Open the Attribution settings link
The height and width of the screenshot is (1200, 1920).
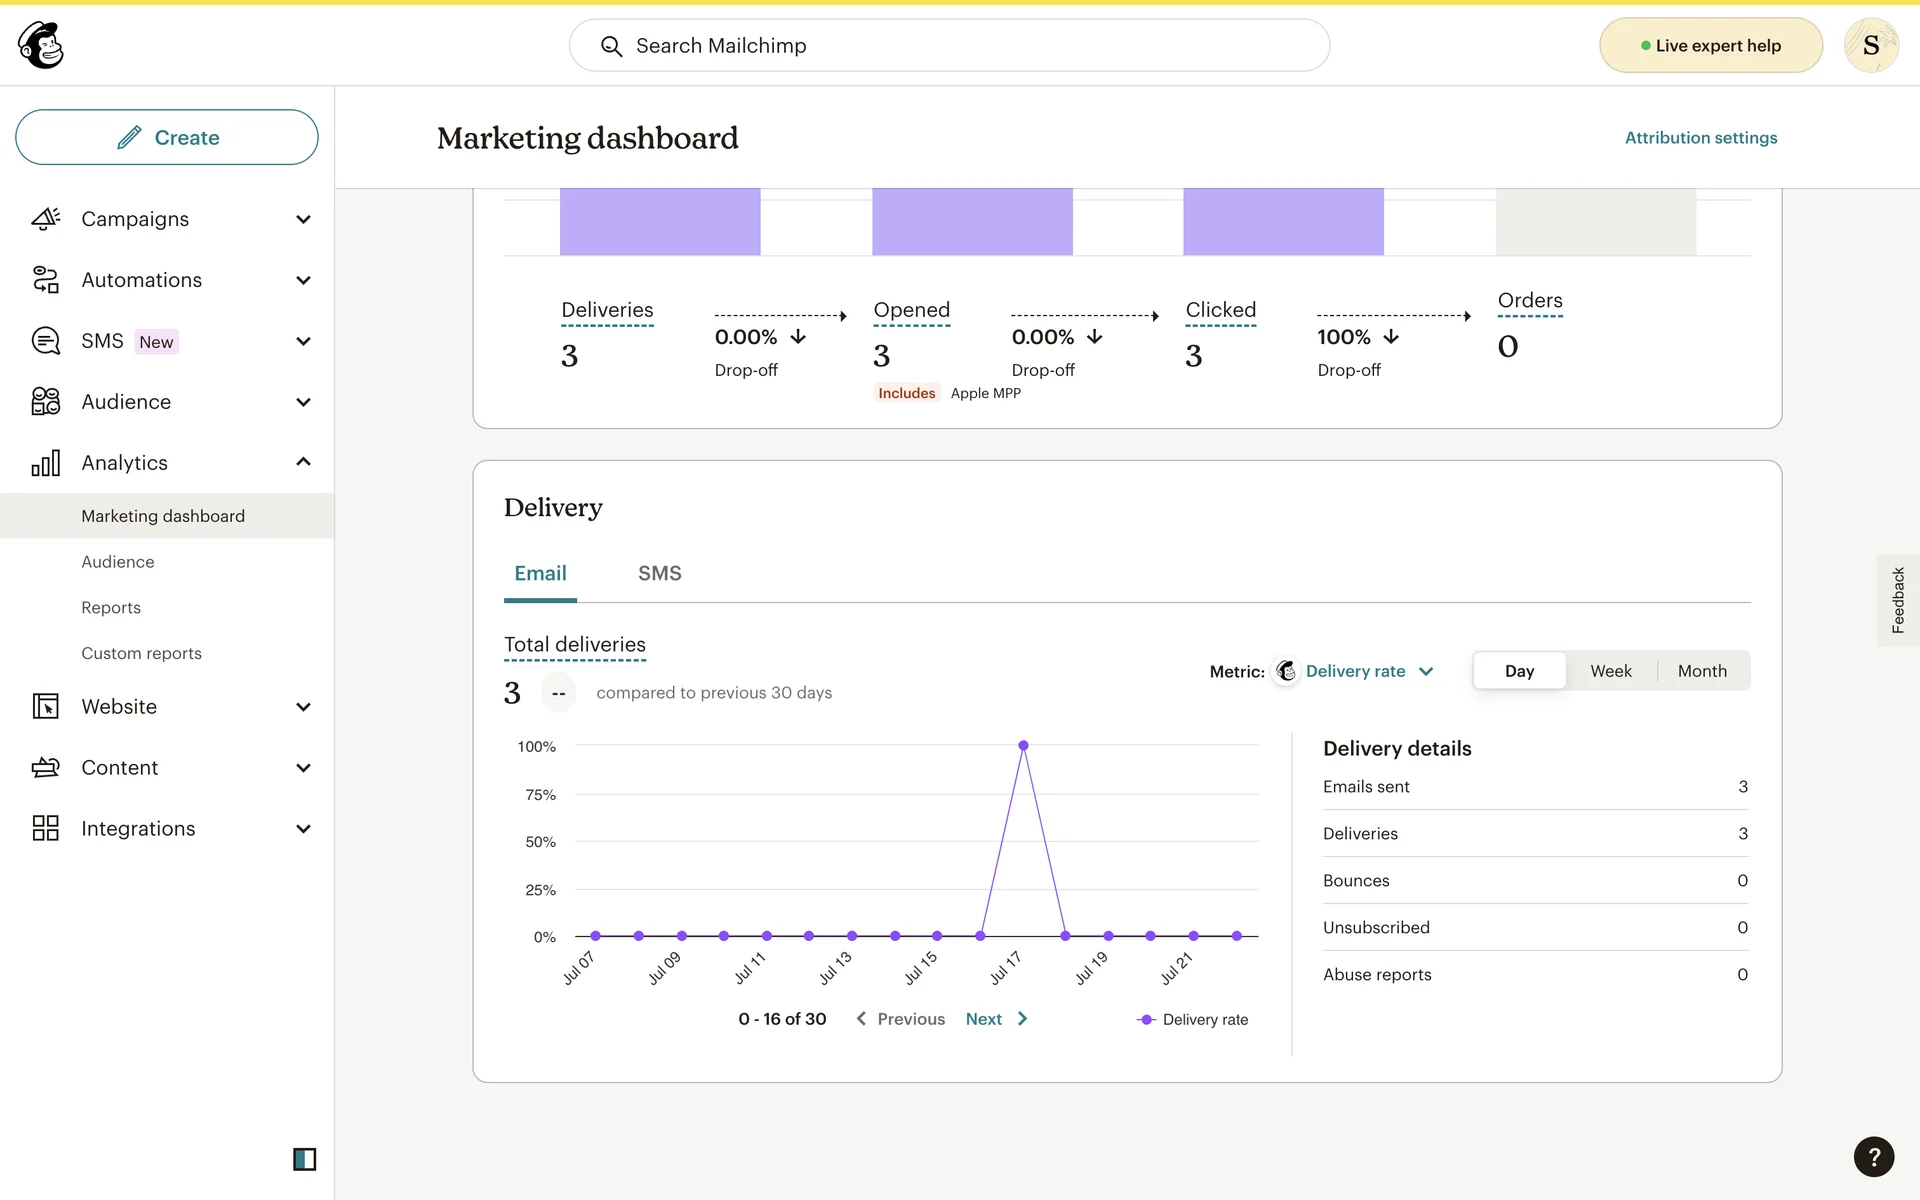pyautogui.click(x=1700, y=138)
